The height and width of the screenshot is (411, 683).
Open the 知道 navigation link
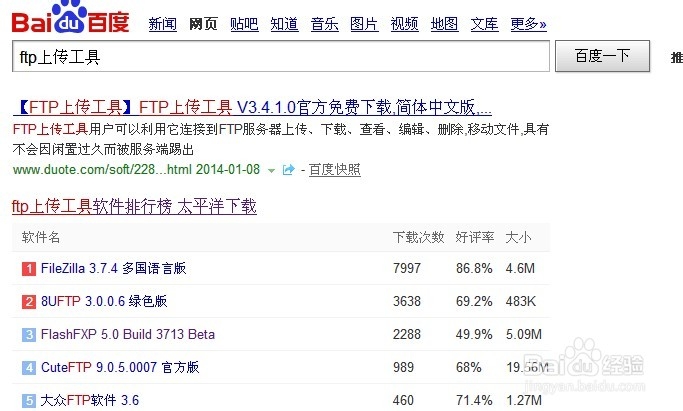tap(284, 24)
